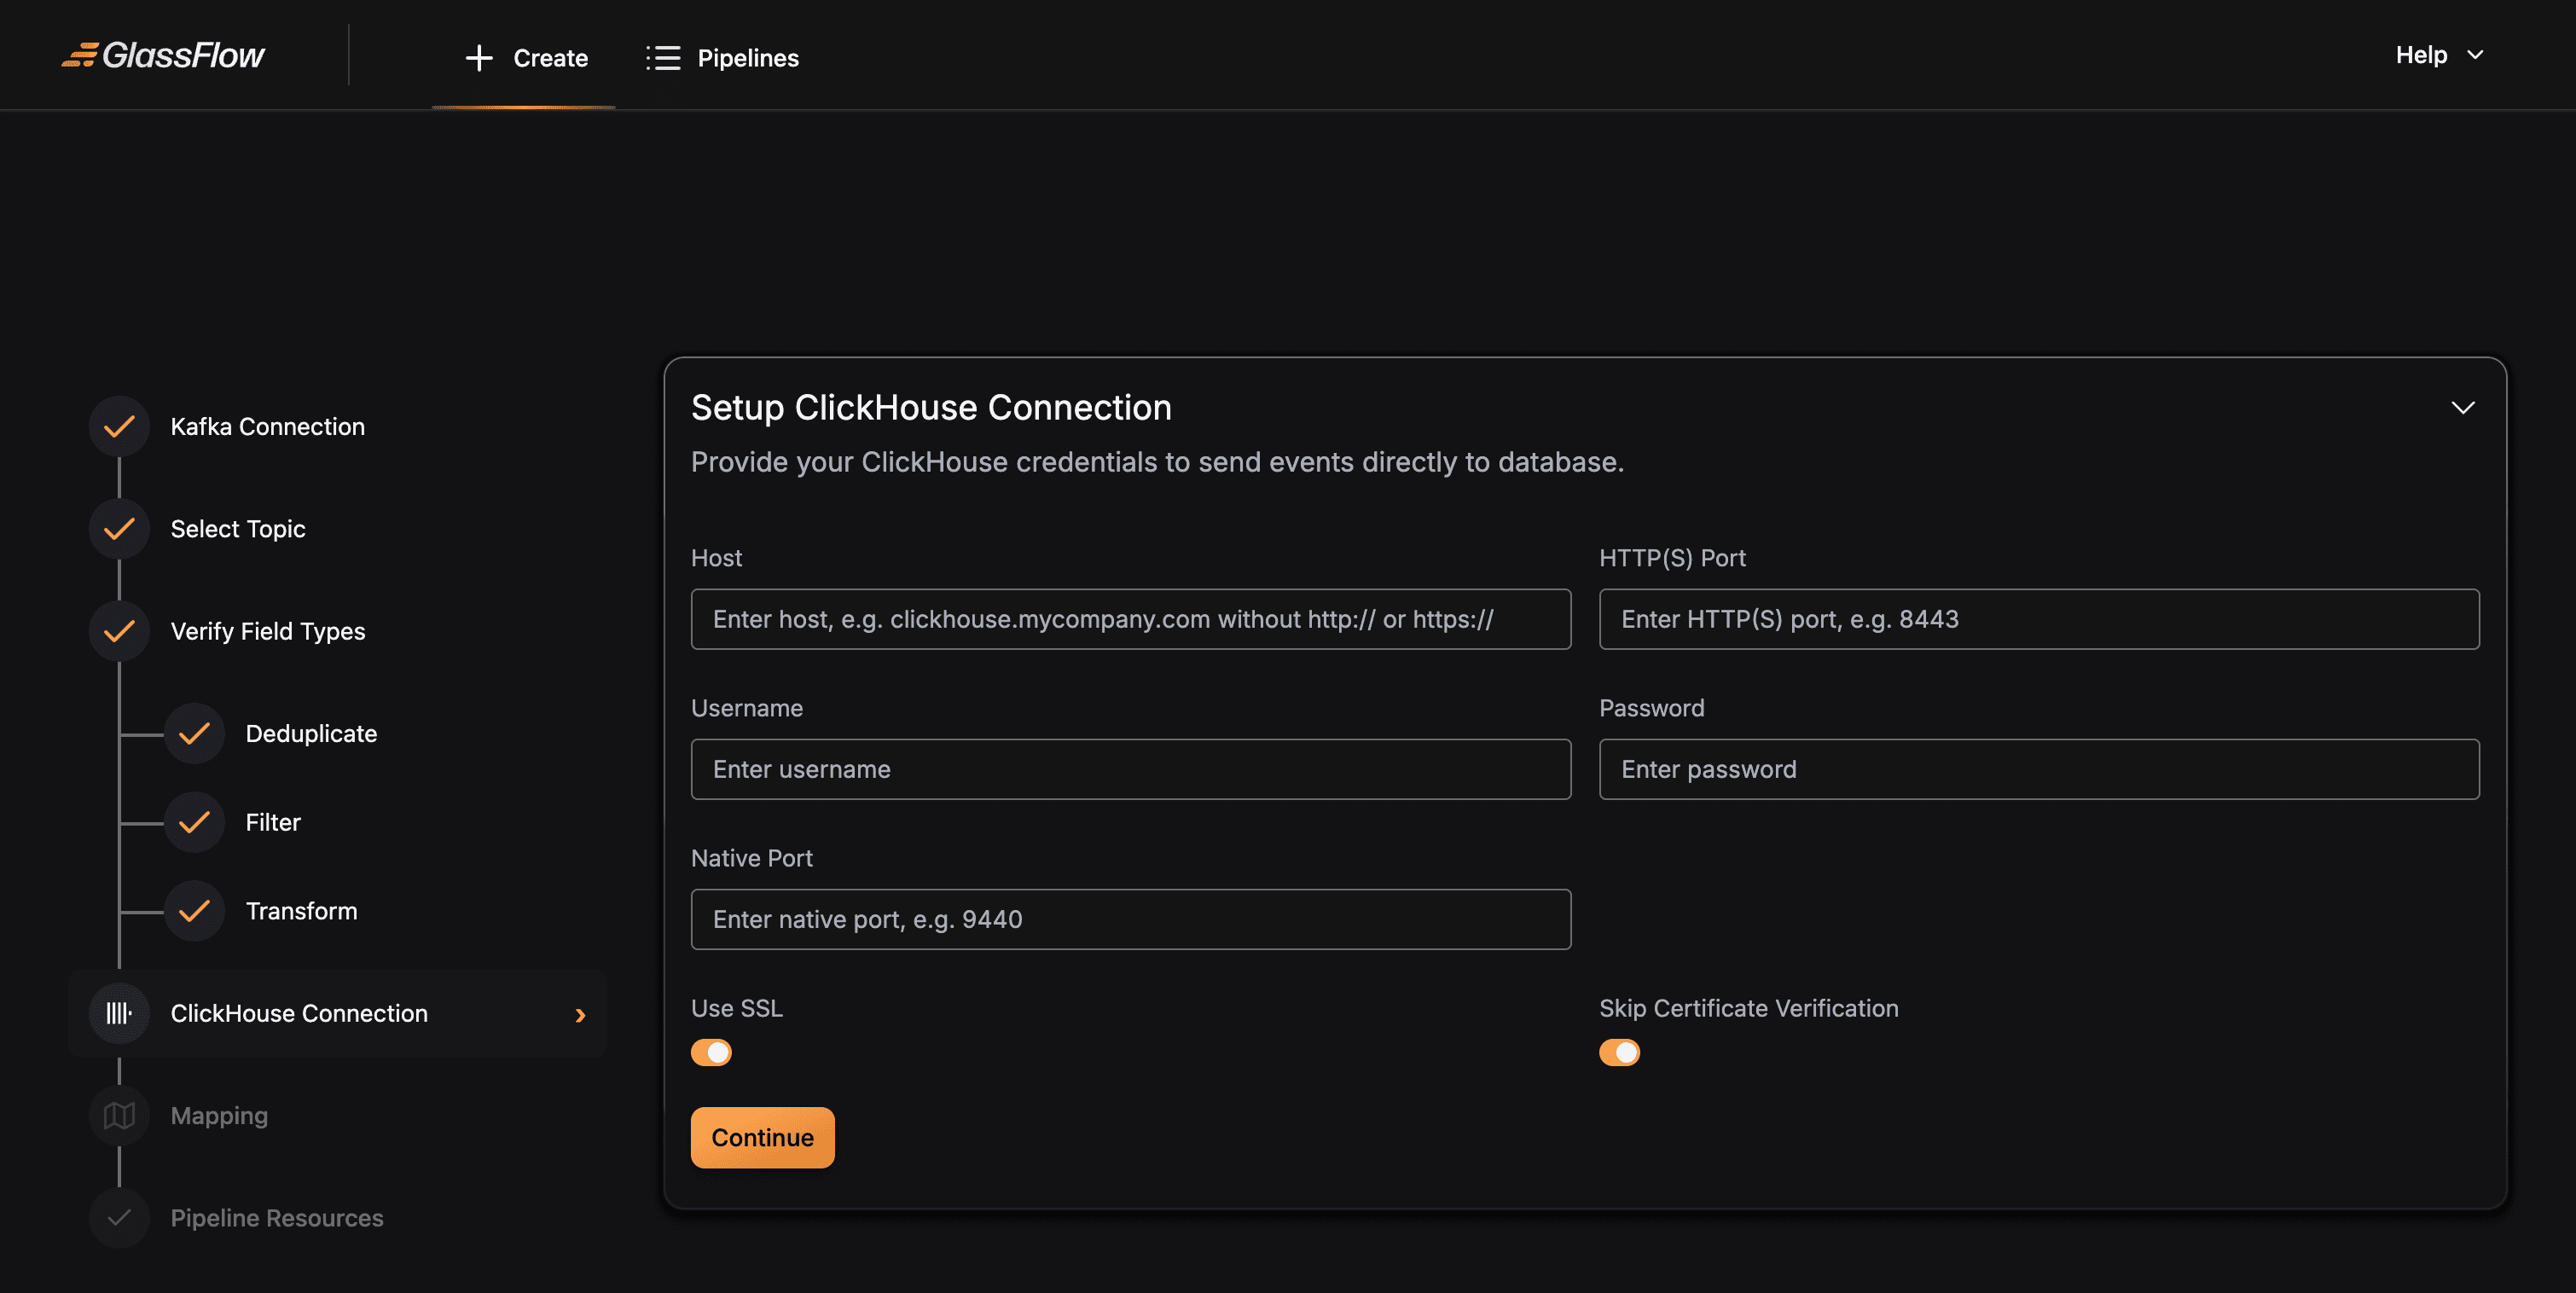Select the Kafka Connection step label
The height and width of the screenshot is (1293, 2576).
267,426
